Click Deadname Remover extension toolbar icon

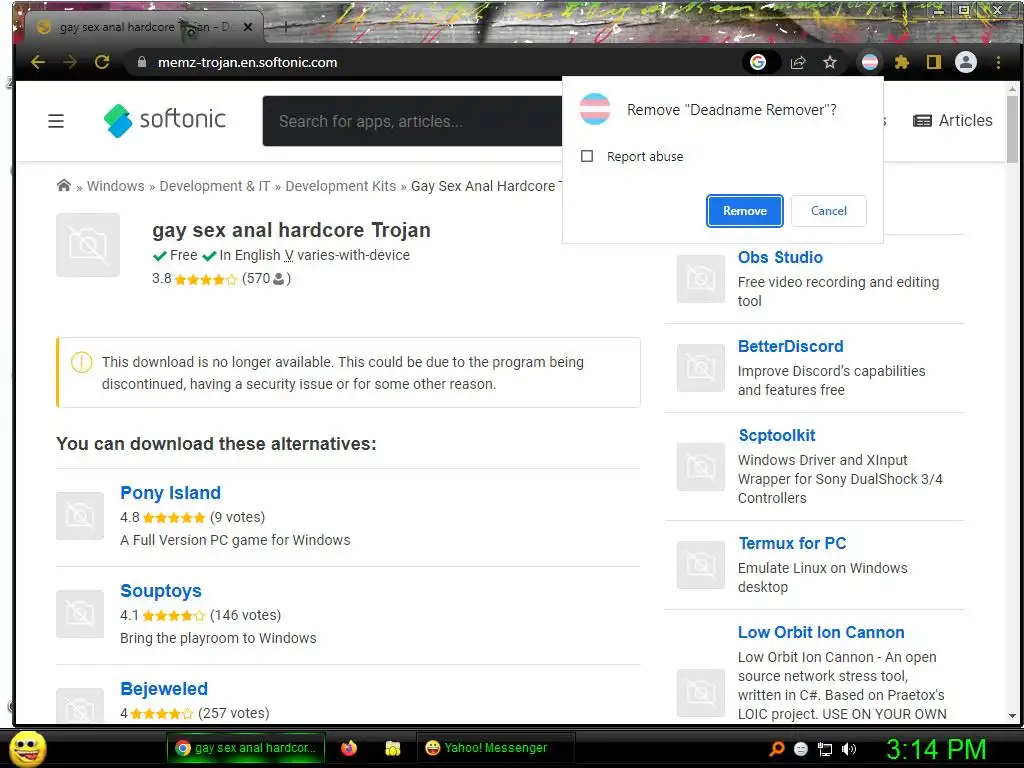click(870, 63)
